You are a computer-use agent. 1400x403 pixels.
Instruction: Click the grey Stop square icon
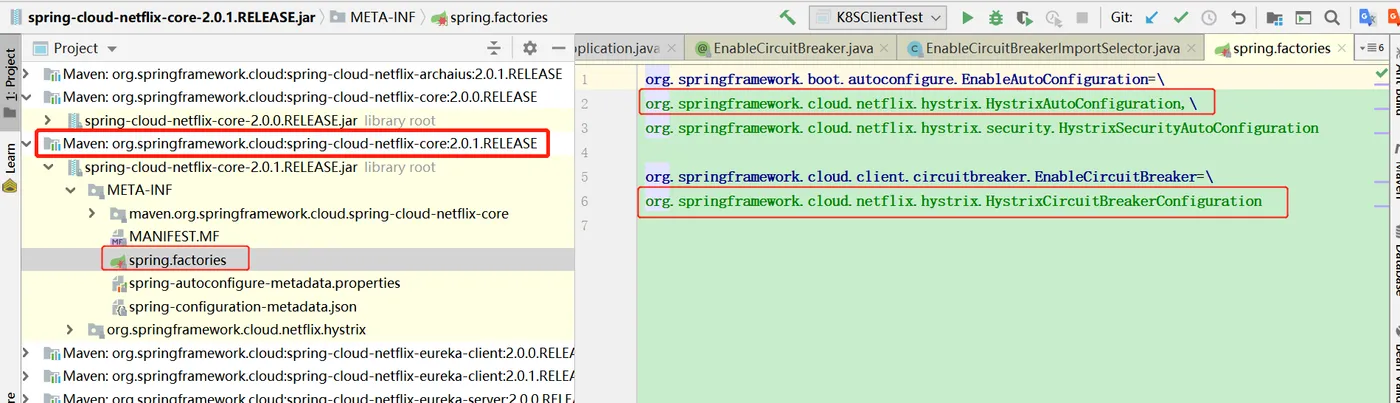point(1081,18)
